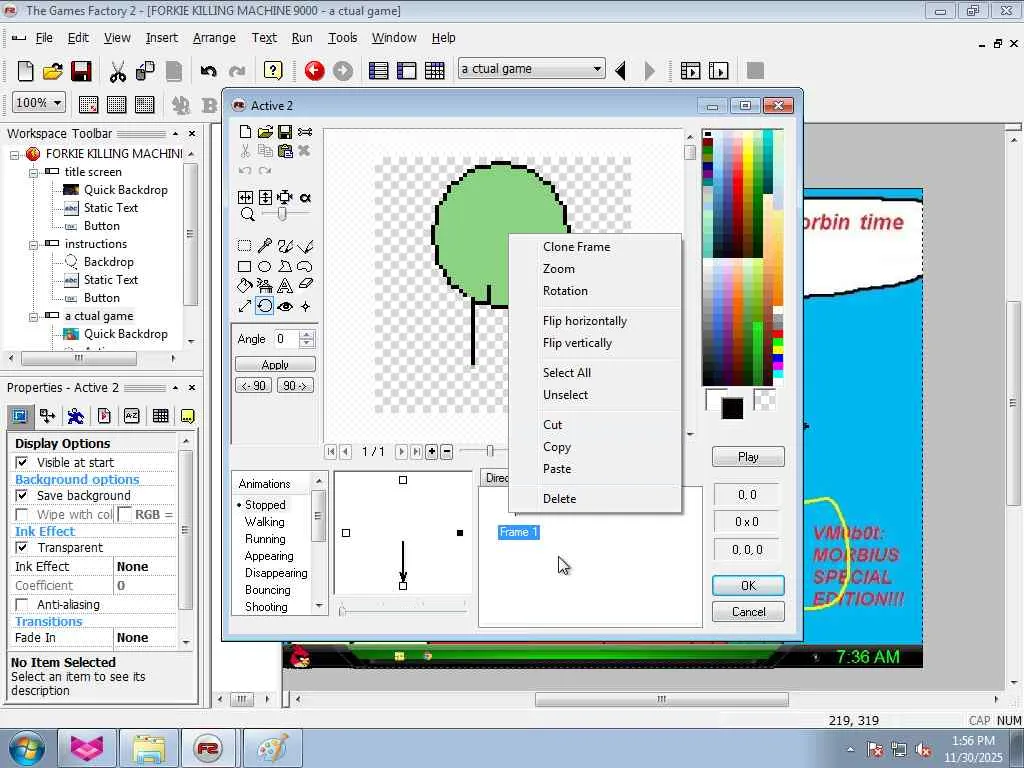Select the Polygon shape tool
This screenshot has height=768, width=1024.
tap(285, 266)
